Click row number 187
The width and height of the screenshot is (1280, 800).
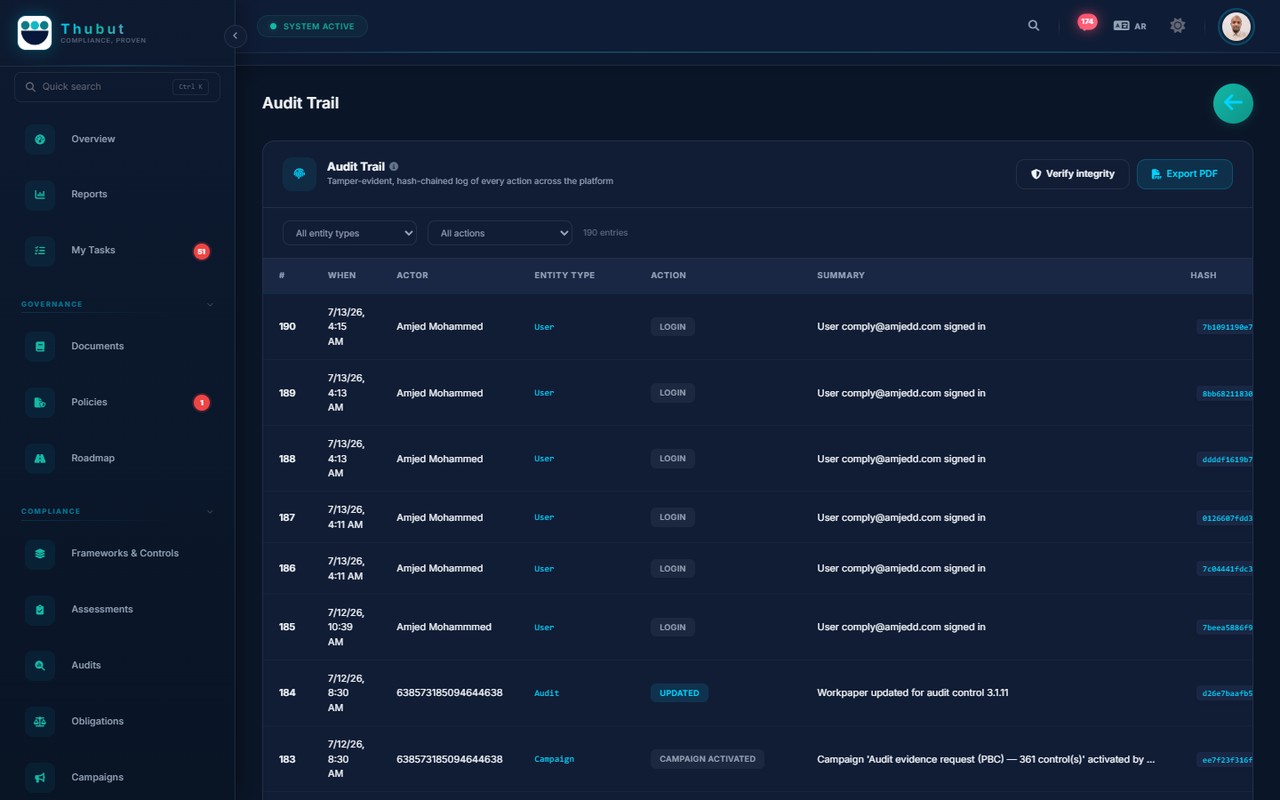point(287,518)
